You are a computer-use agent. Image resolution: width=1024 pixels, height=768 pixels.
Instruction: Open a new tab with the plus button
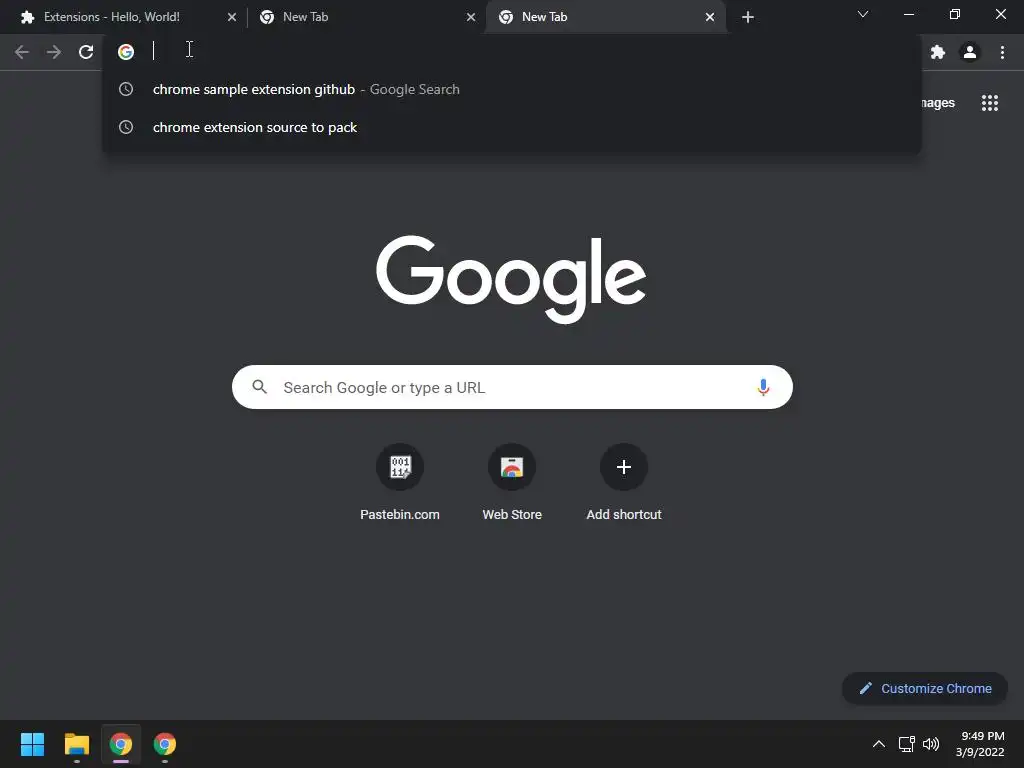pos(748,17)
